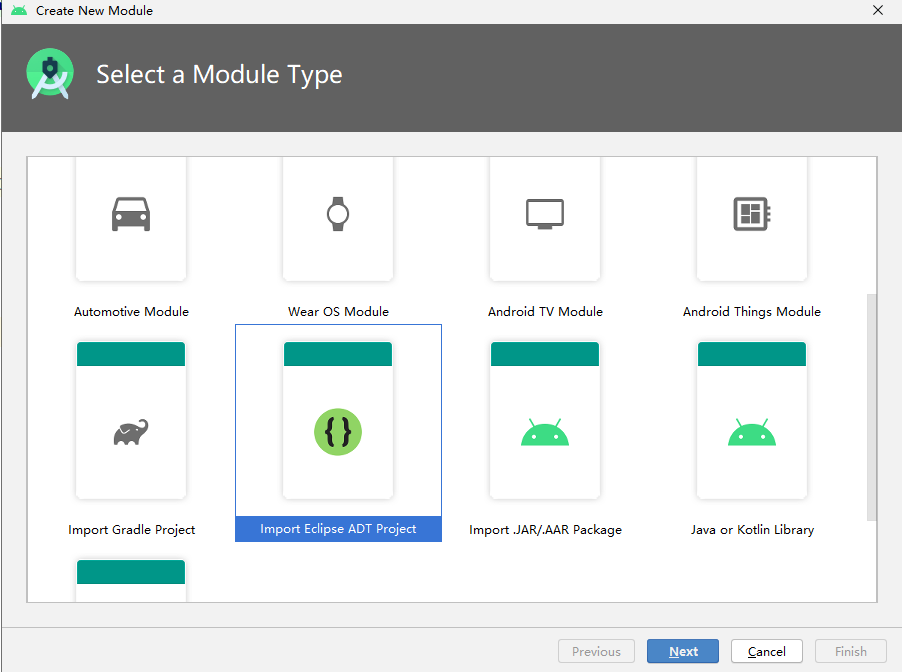The width and height of the screenshot is (902, 672).
Task: Choose the Java or Kotlin Library icon
Action: point(752,432)
